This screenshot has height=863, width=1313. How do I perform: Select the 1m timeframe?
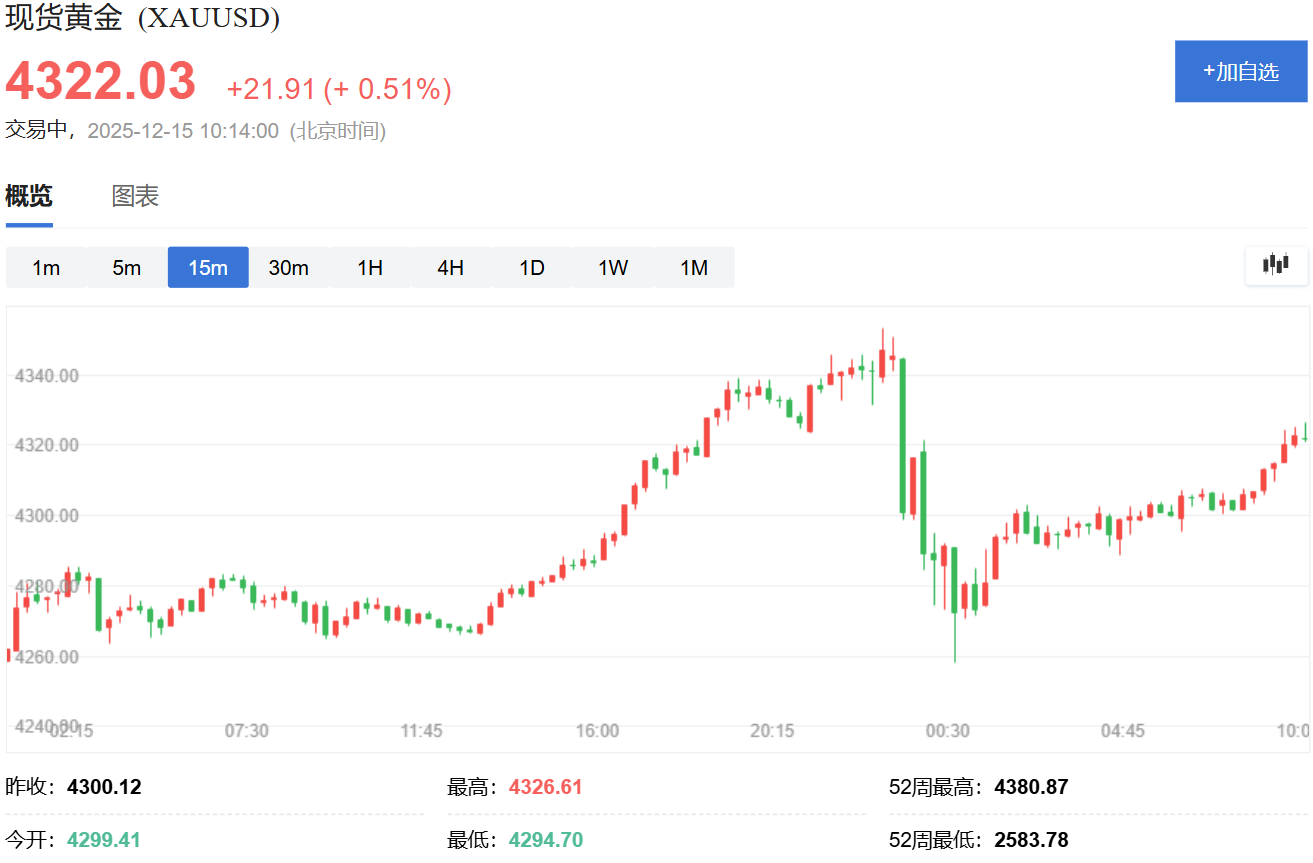(x=45, y=267)
